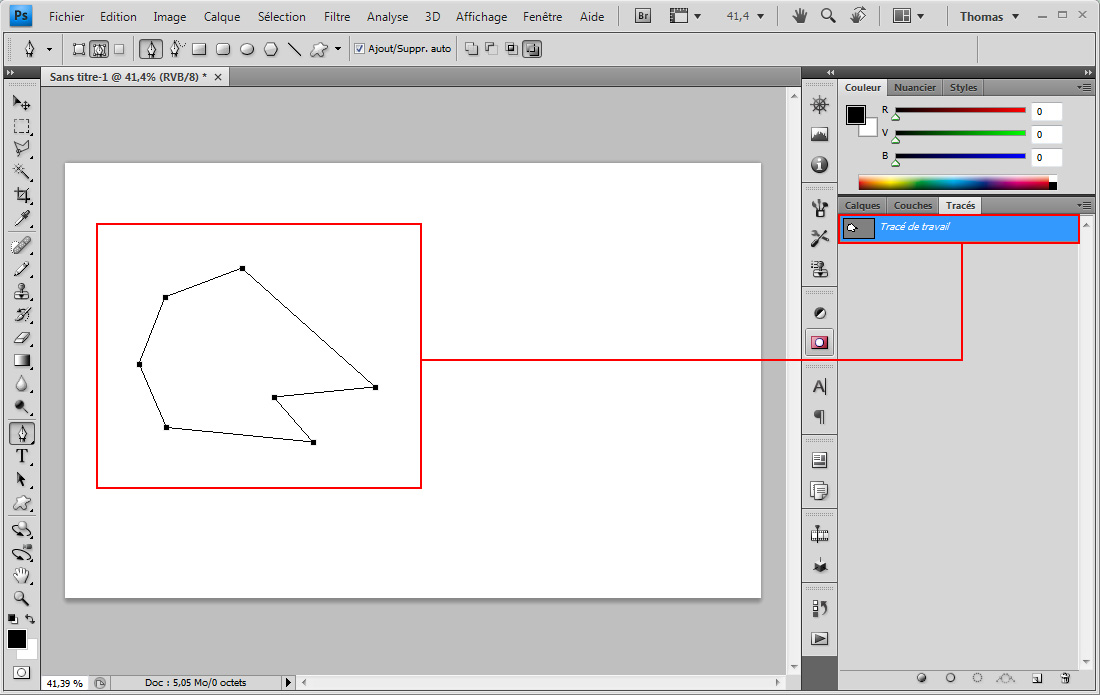Screen dimensions: 1100x695
Task: Select the Gradient tool
Action: coord(21,361)
